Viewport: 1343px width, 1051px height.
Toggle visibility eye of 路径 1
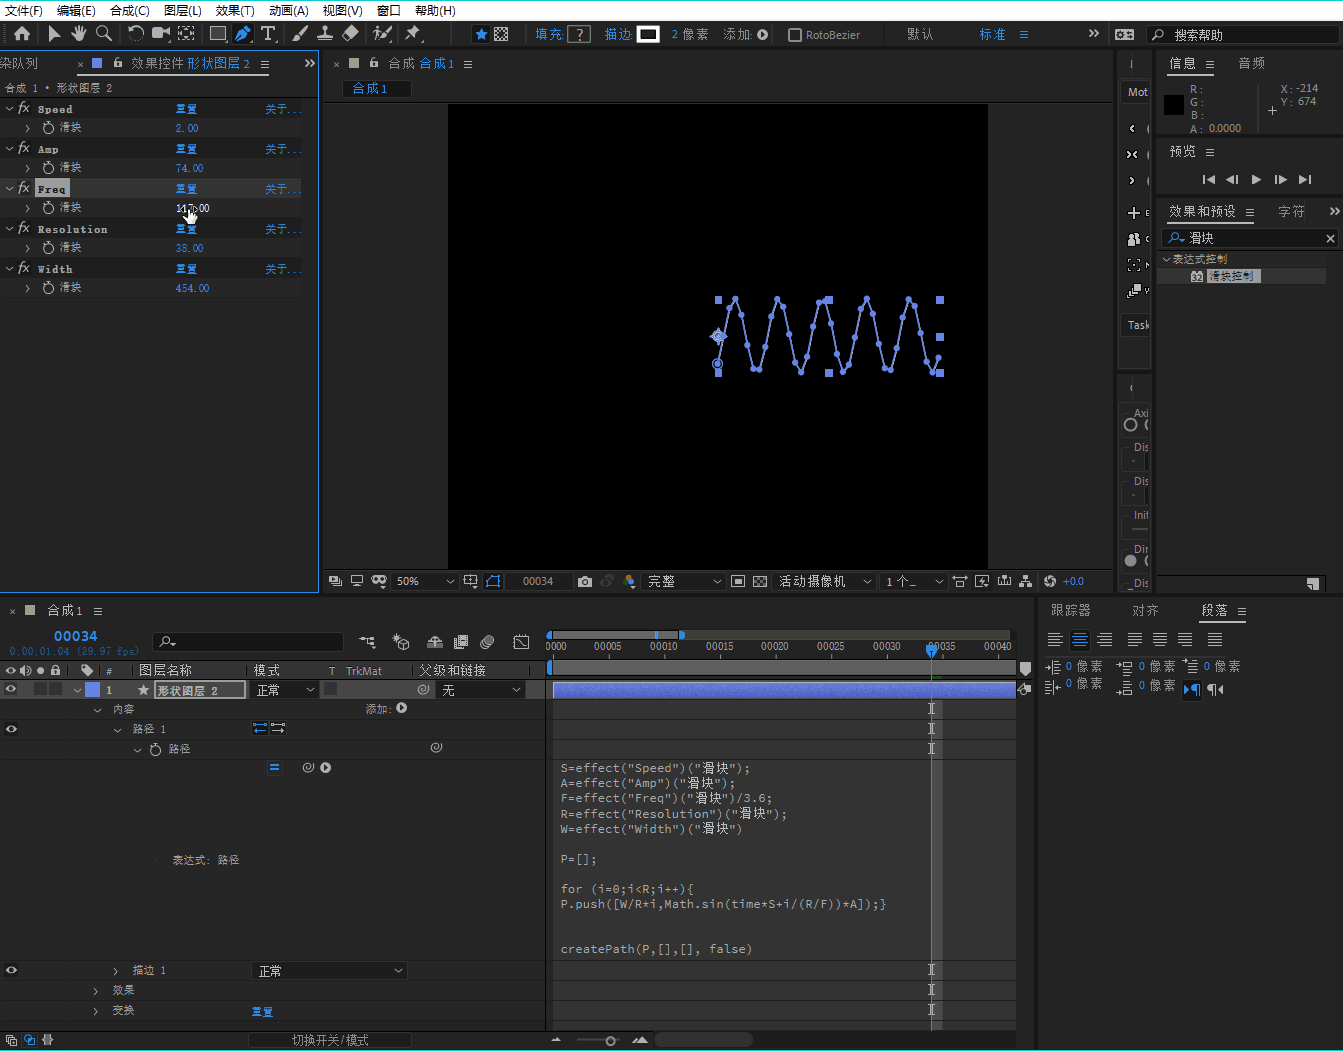[x=11, y=729]
